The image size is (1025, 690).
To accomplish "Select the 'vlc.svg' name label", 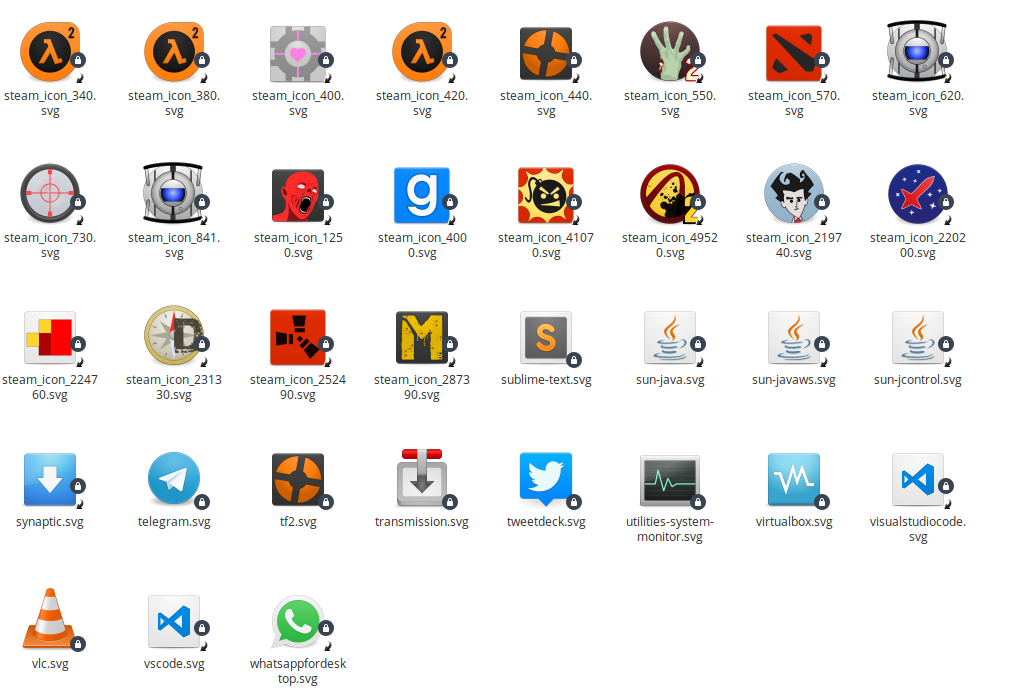I will [x=50, y=664].
